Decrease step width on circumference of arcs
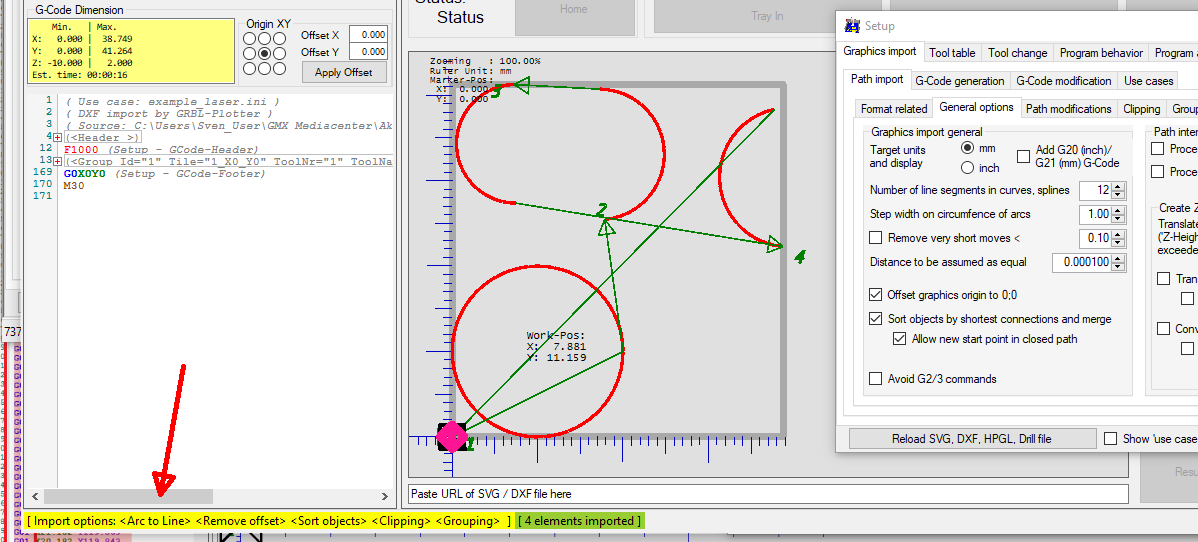This screenshot has width=1198, height=542. coord(1120,218)
